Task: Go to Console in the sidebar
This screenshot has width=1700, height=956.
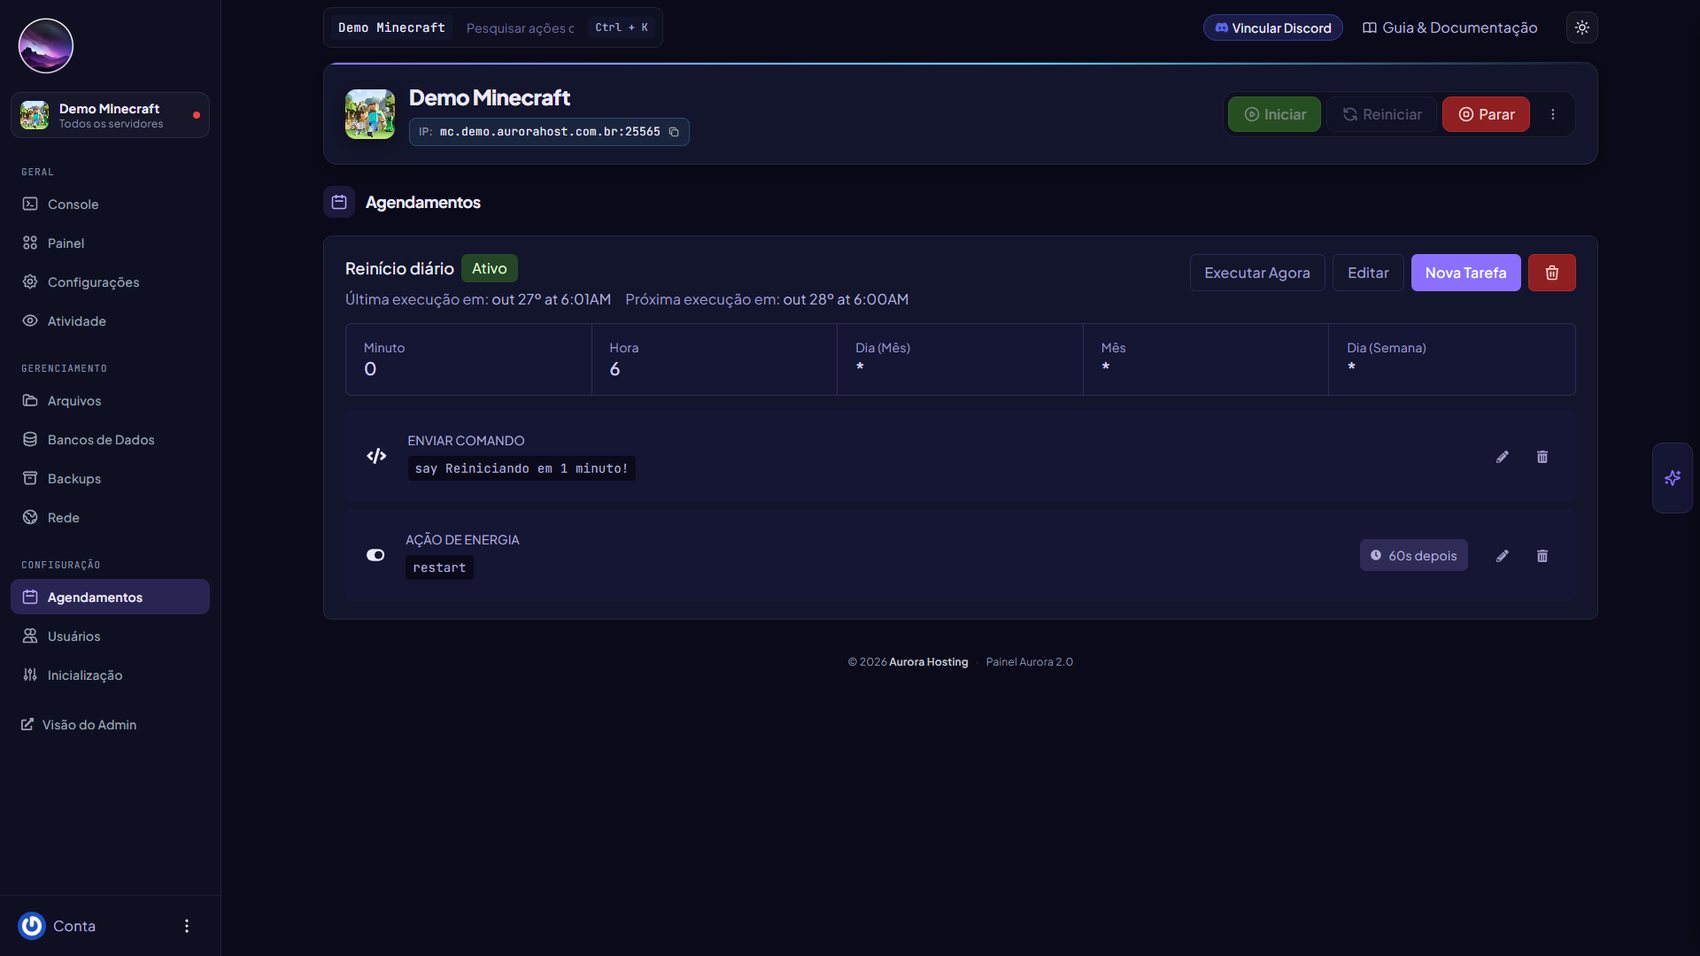Action: tap(110, 204)
